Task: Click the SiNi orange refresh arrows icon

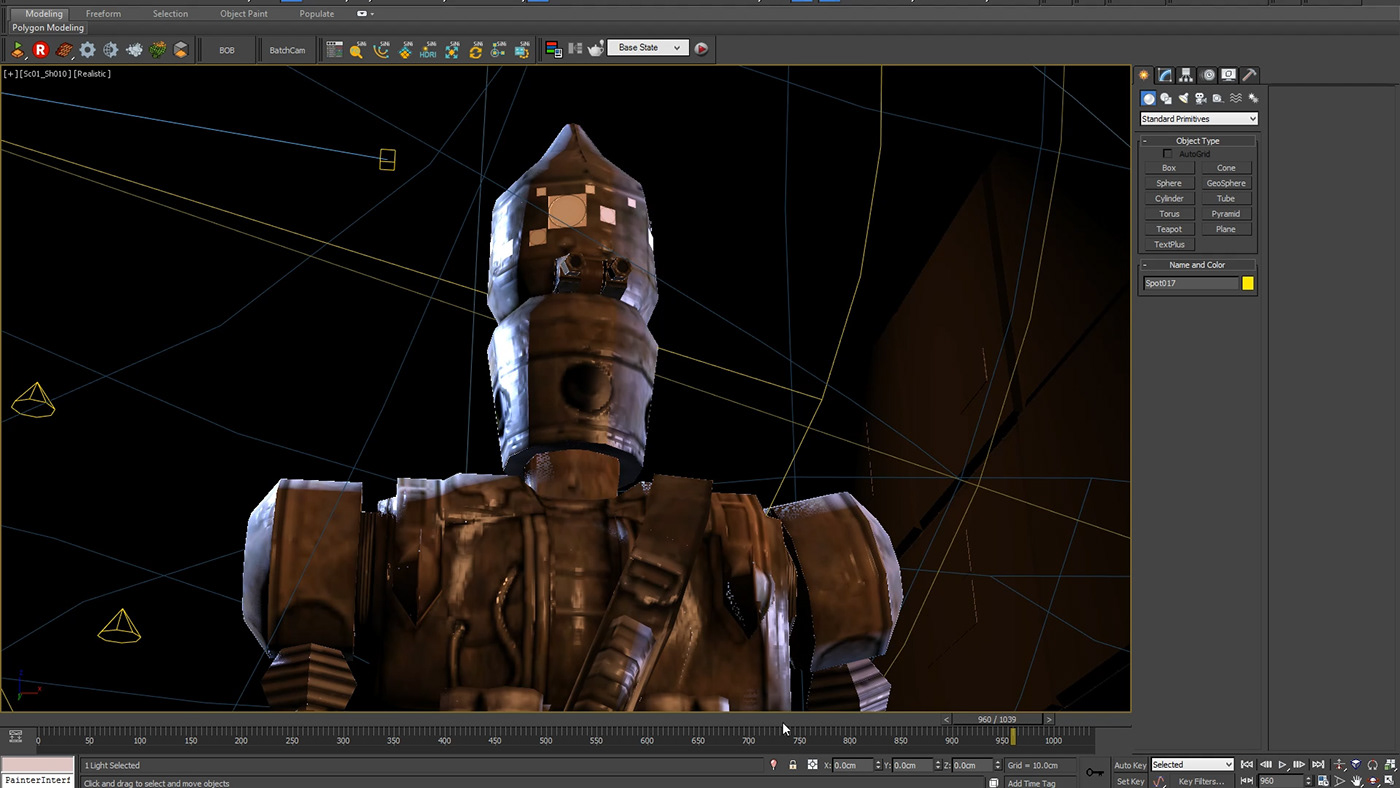Action: click(x=476, y=49)
